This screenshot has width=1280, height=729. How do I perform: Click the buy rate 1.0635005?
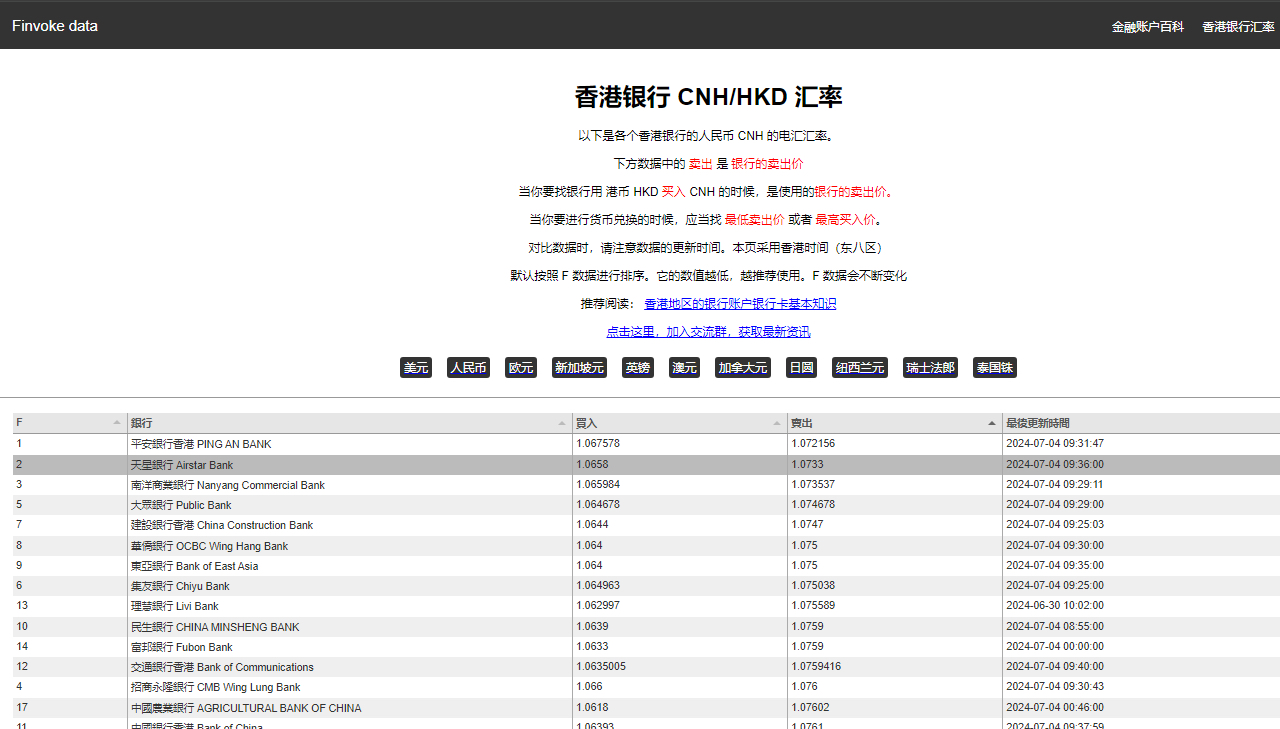(601, 666)
